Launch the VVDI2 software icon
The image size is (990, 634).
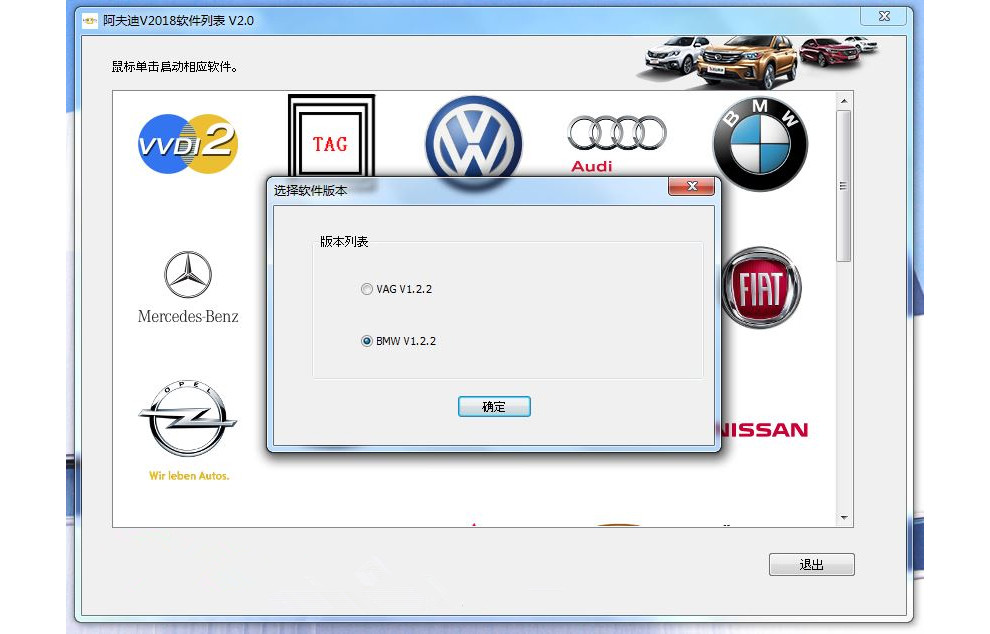[x=188, y=144]
